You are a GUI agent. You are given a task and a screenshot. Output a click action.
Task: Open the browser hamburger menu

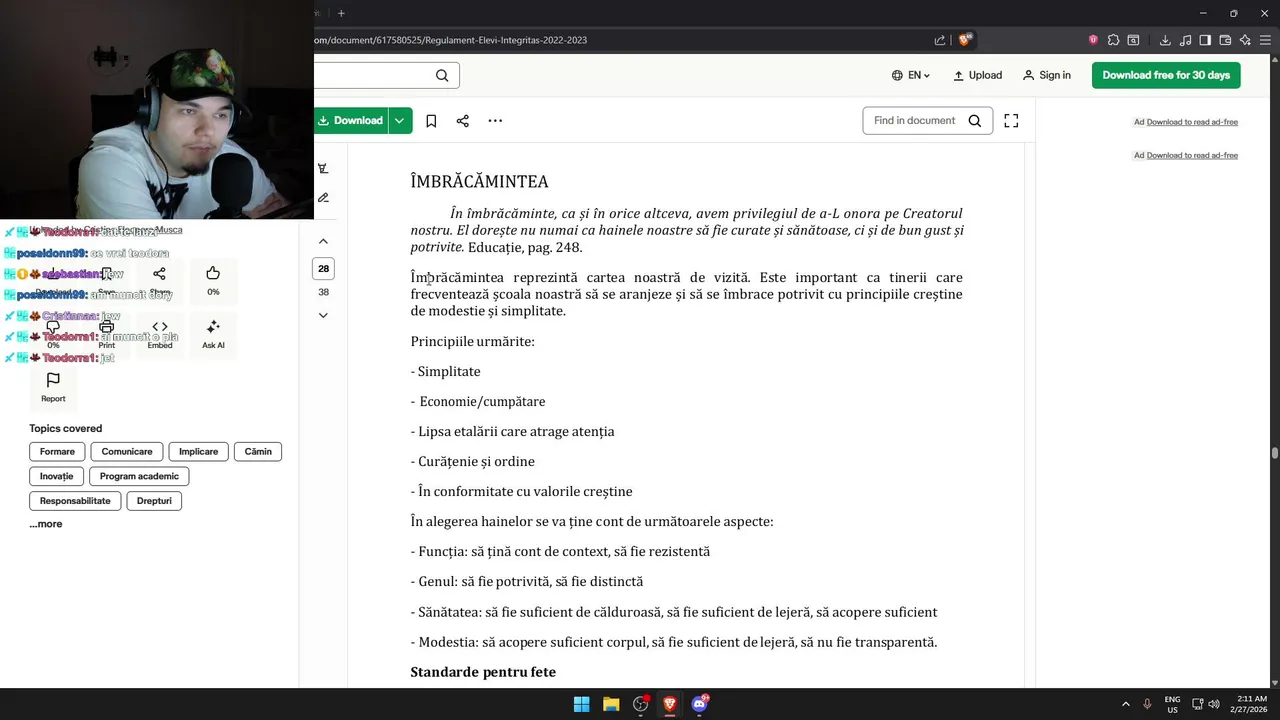pos(1265,40)
